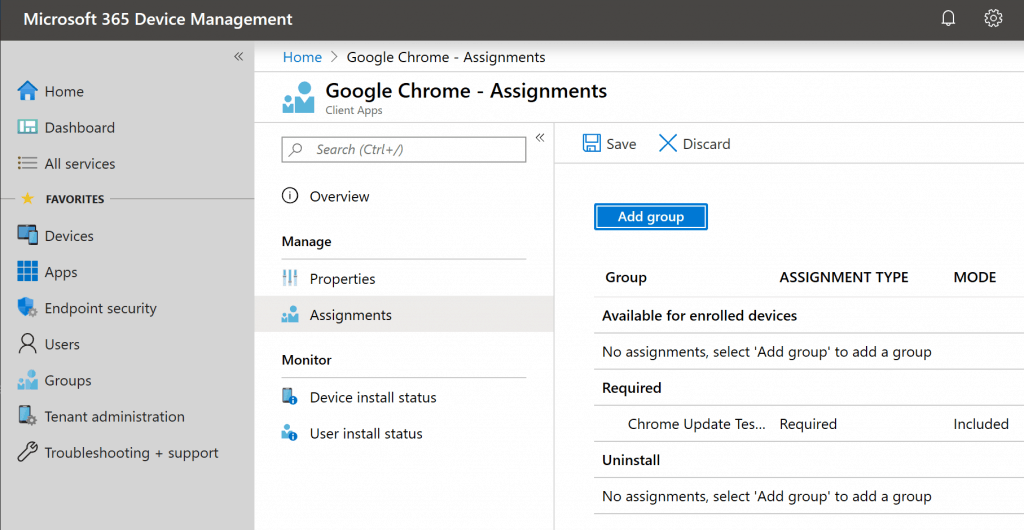
Task: Click the Group column header
Action: pos(626,277)
